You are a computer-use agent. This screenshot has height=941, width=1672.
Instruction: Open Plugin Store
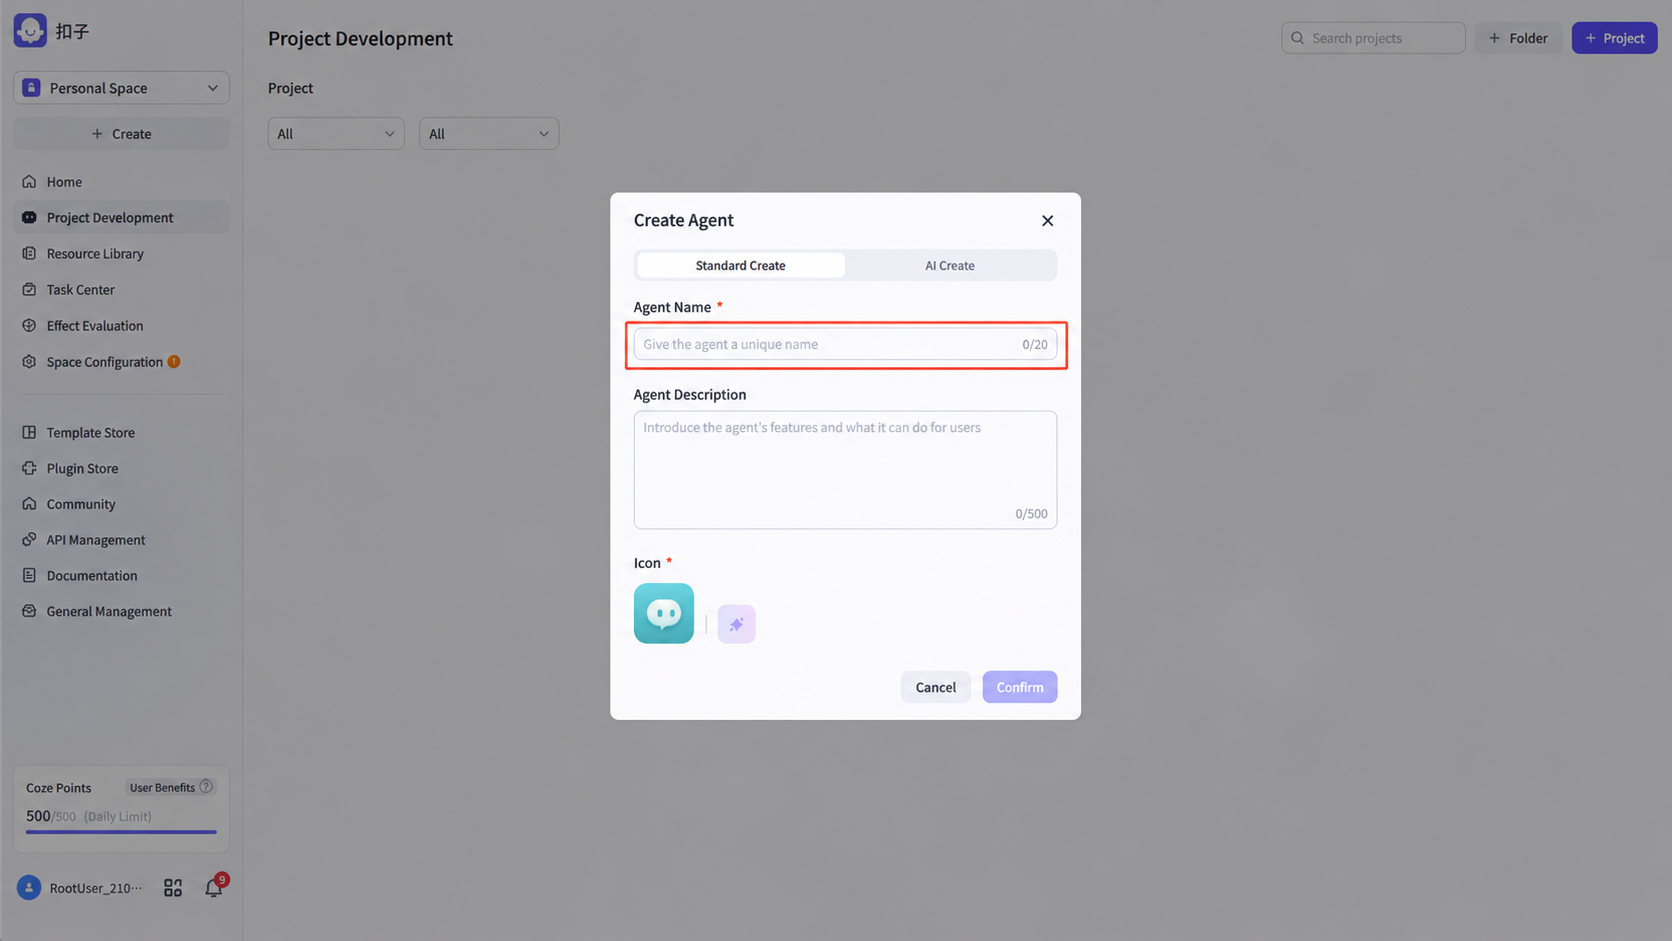(x=121, y=469)
